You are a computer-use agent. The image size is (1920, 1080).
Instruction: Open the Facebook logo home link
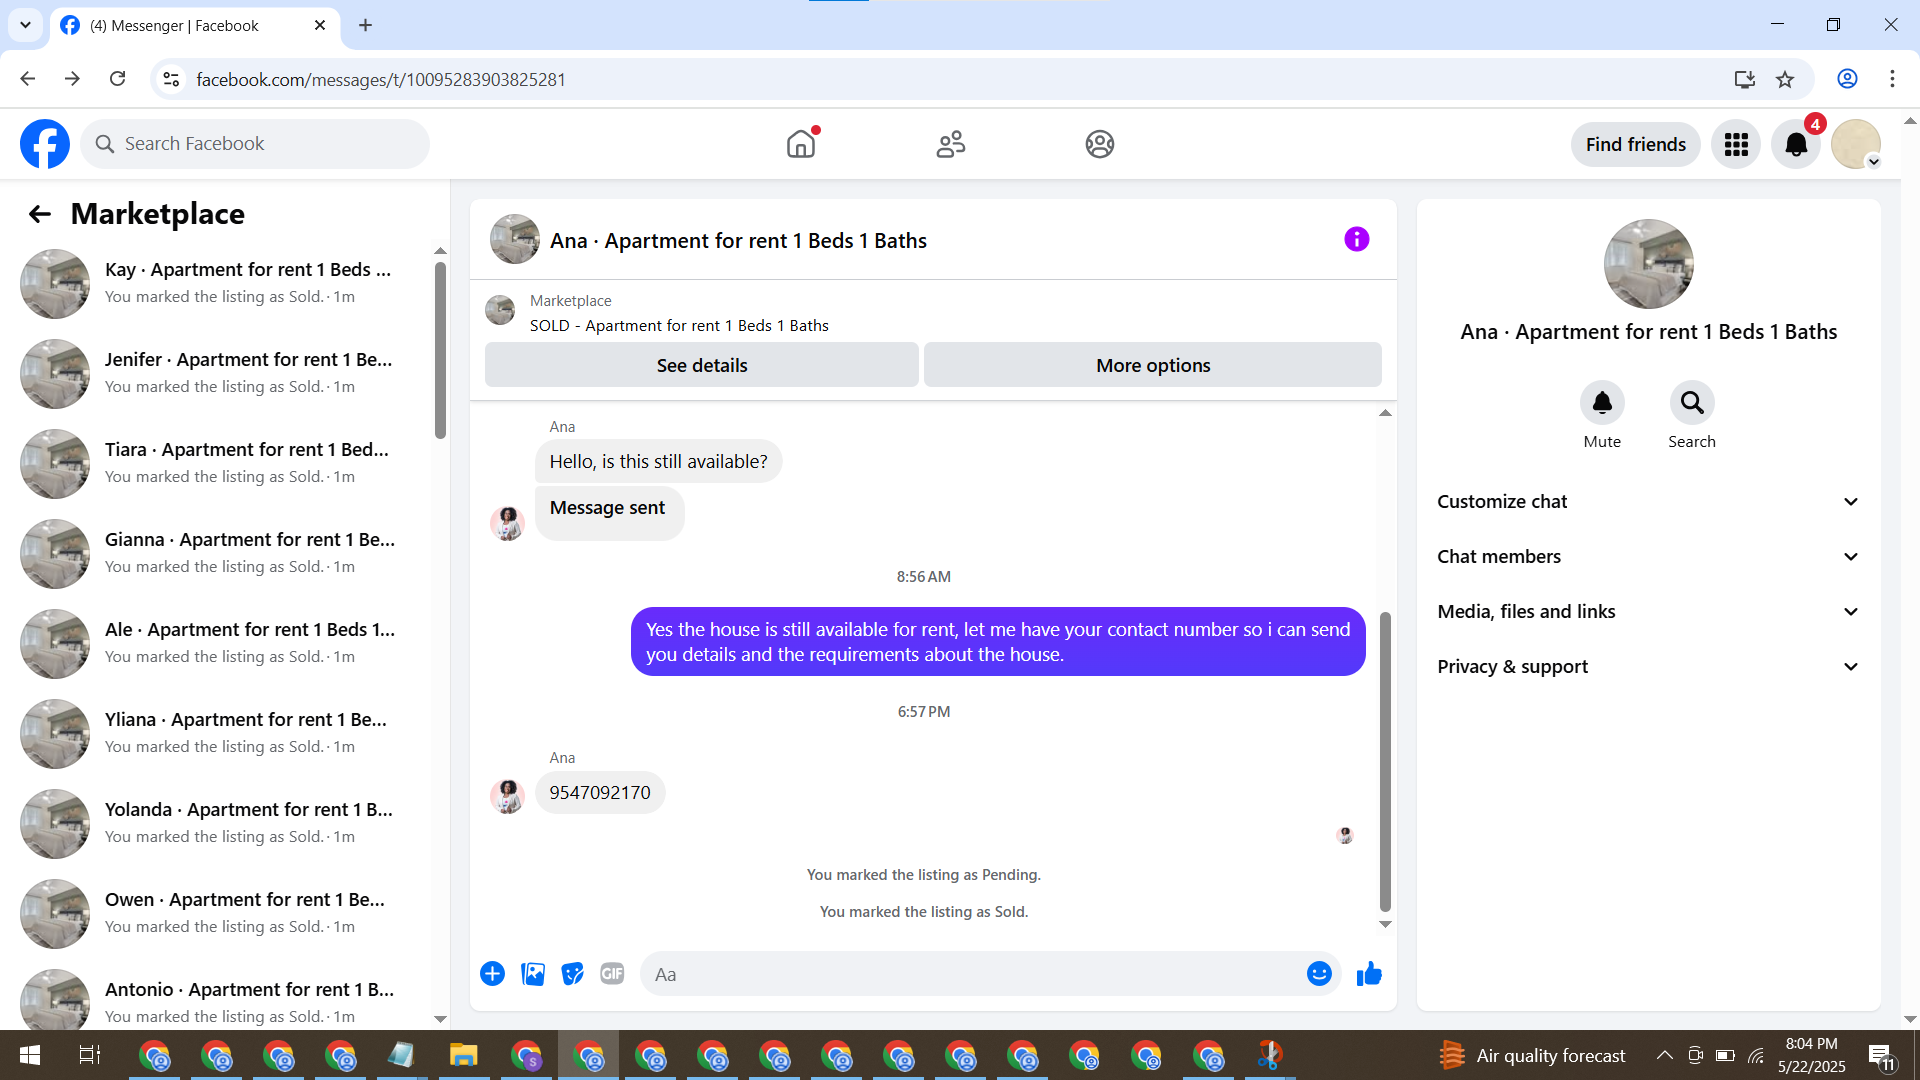click(x=45, y=144)
